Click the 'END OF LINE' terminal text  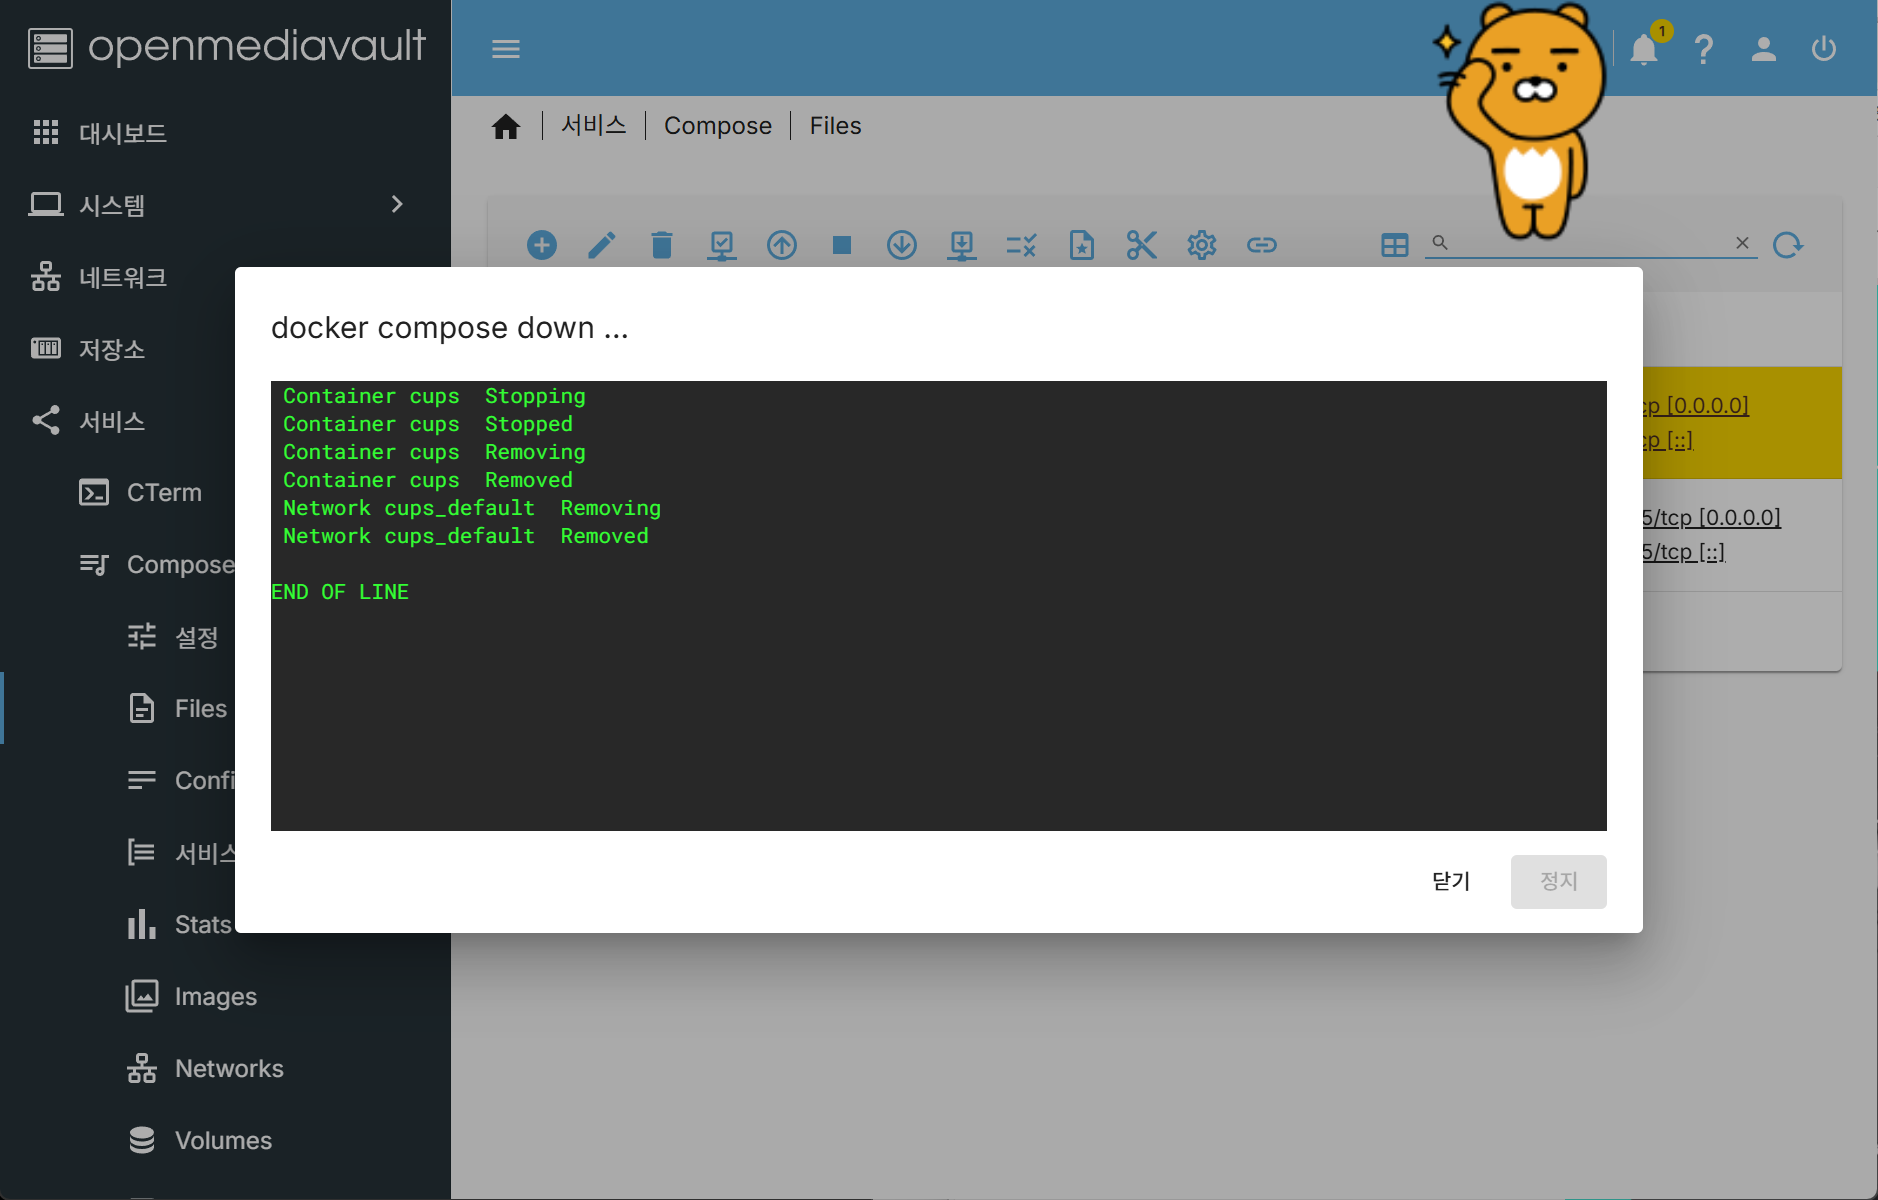click(340, 592)
